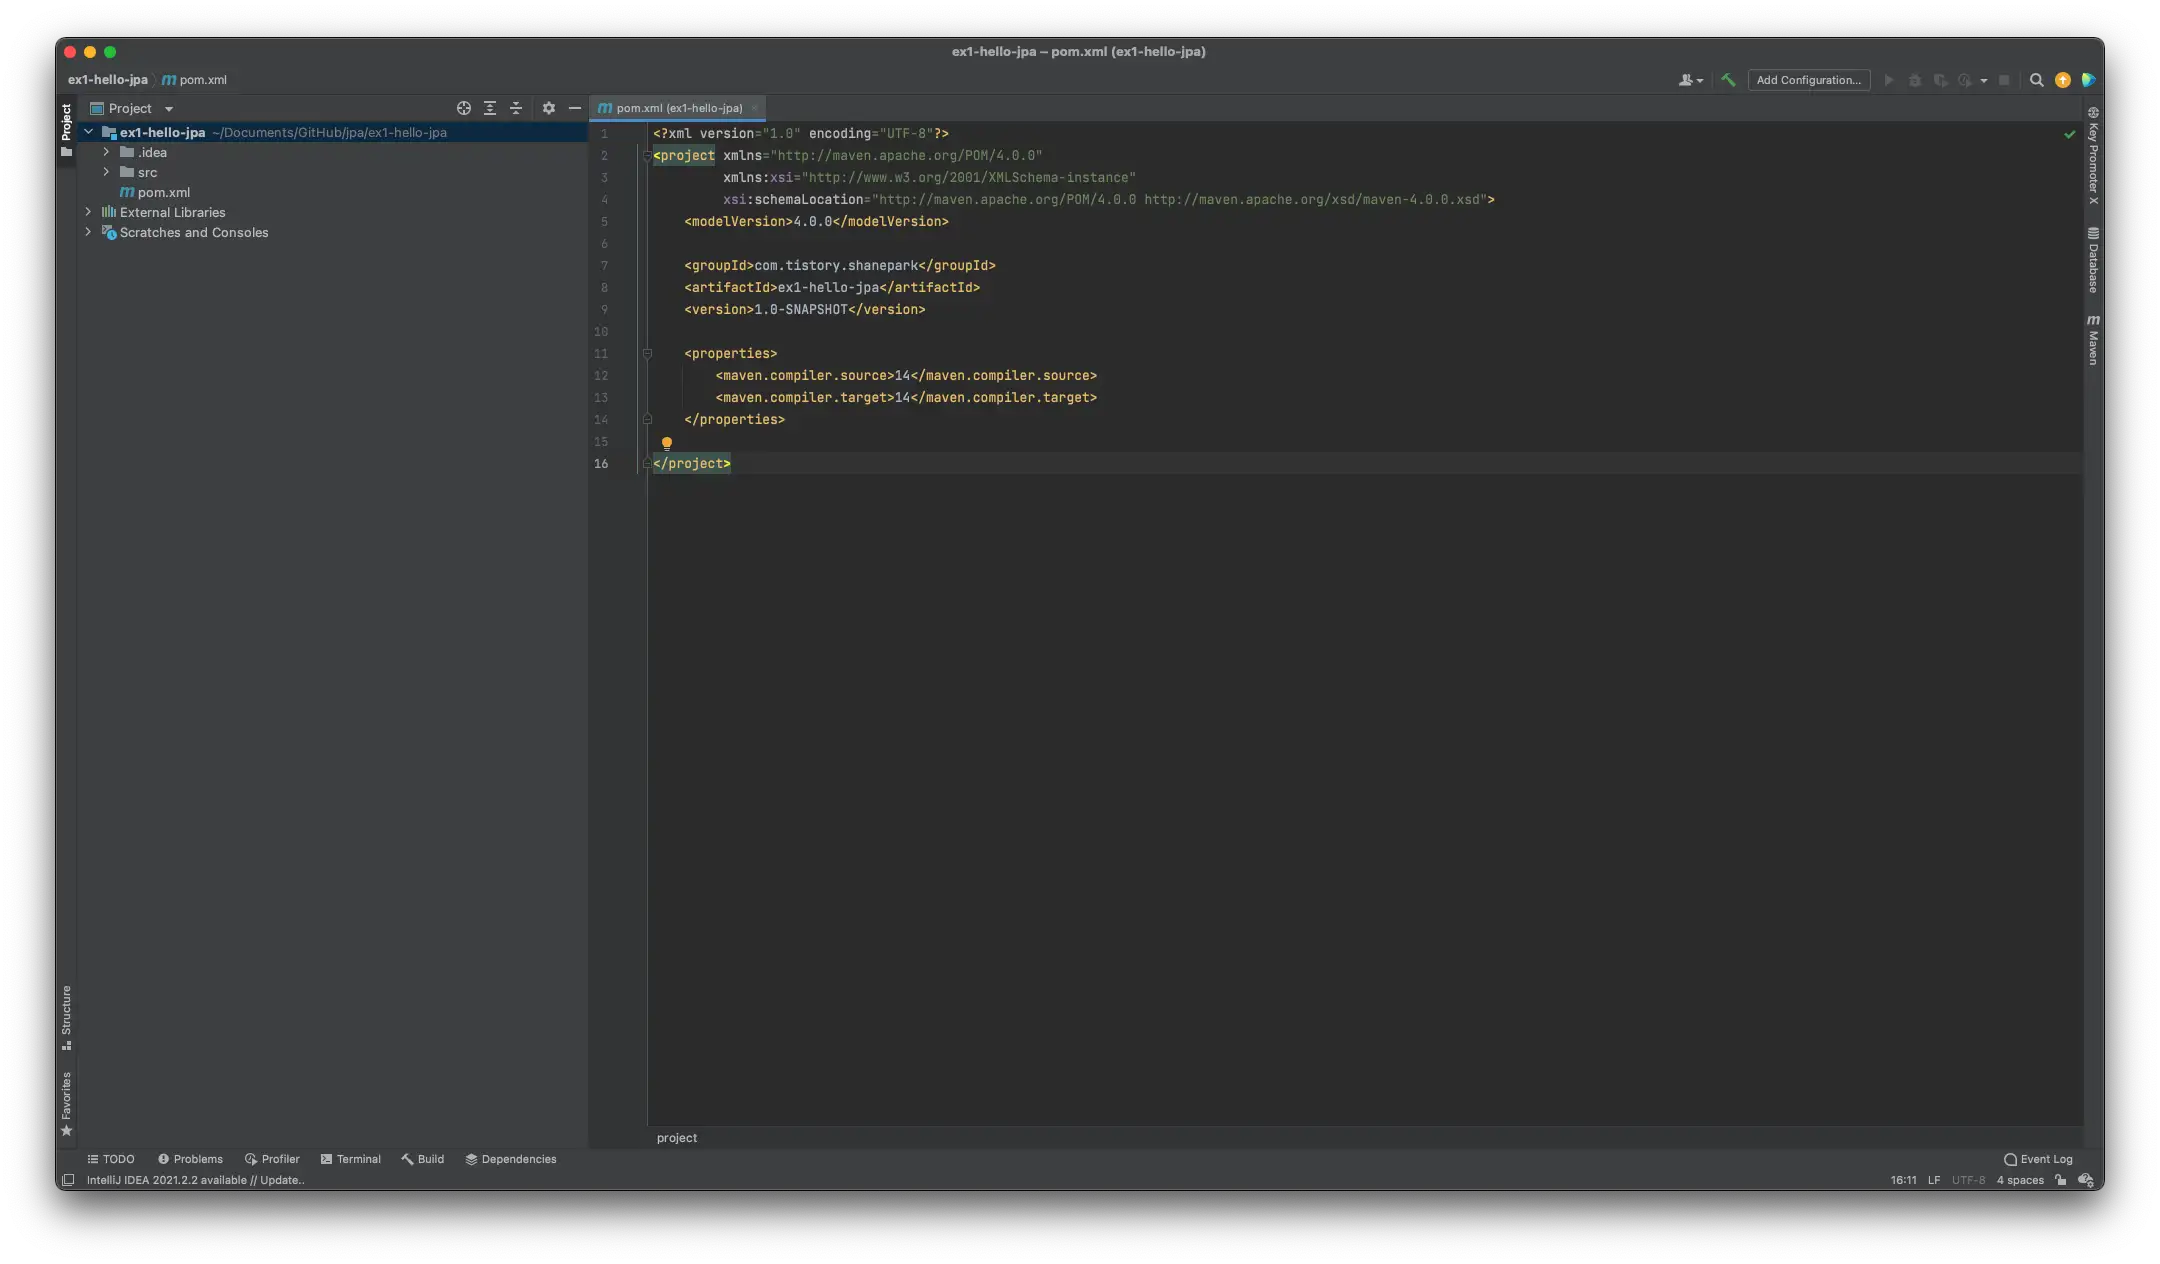2160x1264 pixels.
Task: Select pom.xml in project tree
Action: point(163,192)
